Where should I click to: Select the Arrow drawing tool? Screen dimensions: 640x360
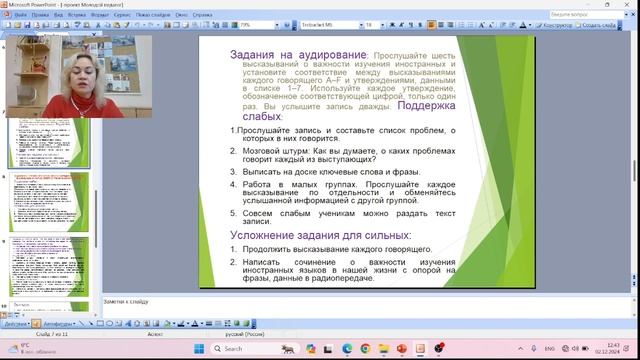91,324
